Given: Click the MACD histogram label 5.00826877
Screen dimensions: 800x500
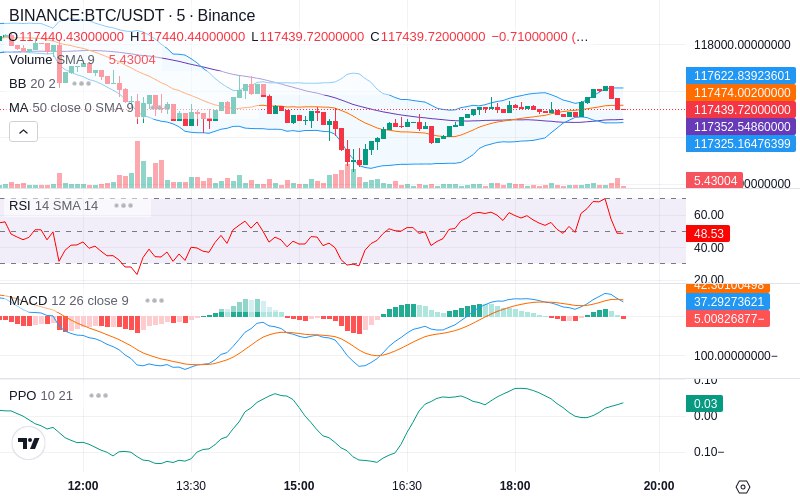Looking at the screenshot, I should click(728, 319).
